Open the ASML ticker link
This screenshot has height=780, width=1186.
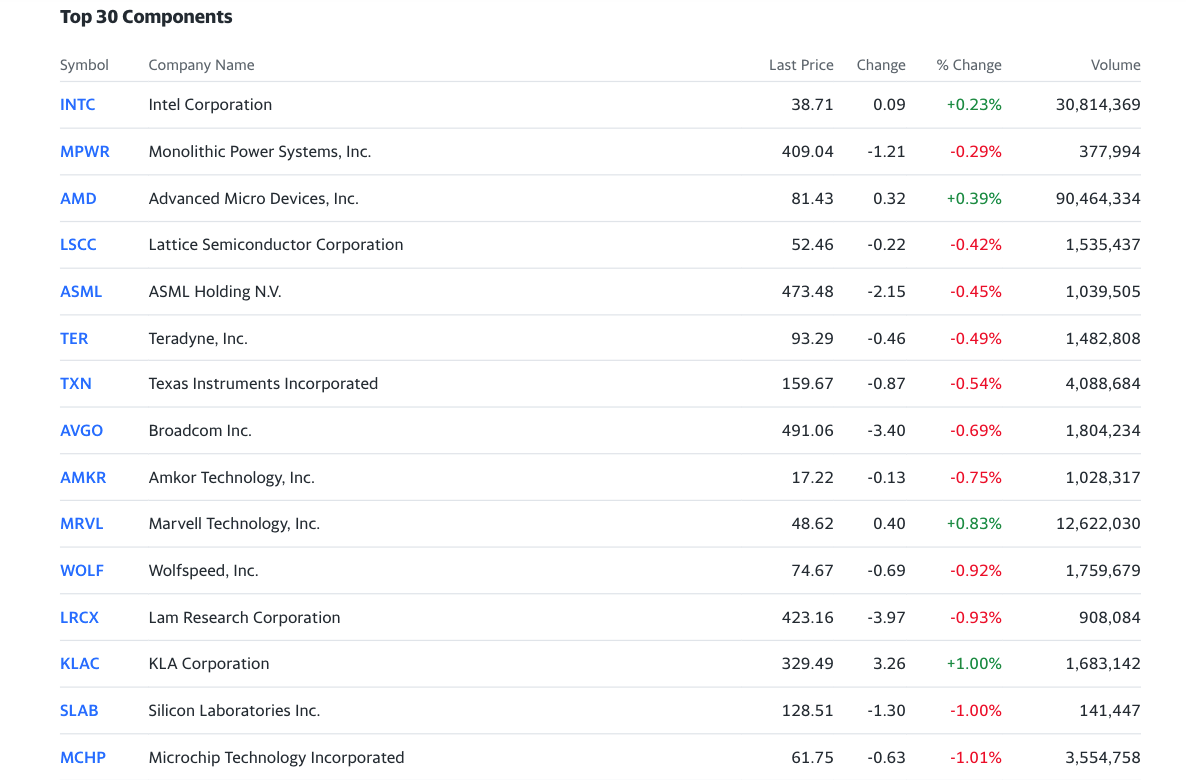click(x=81, y=291)
